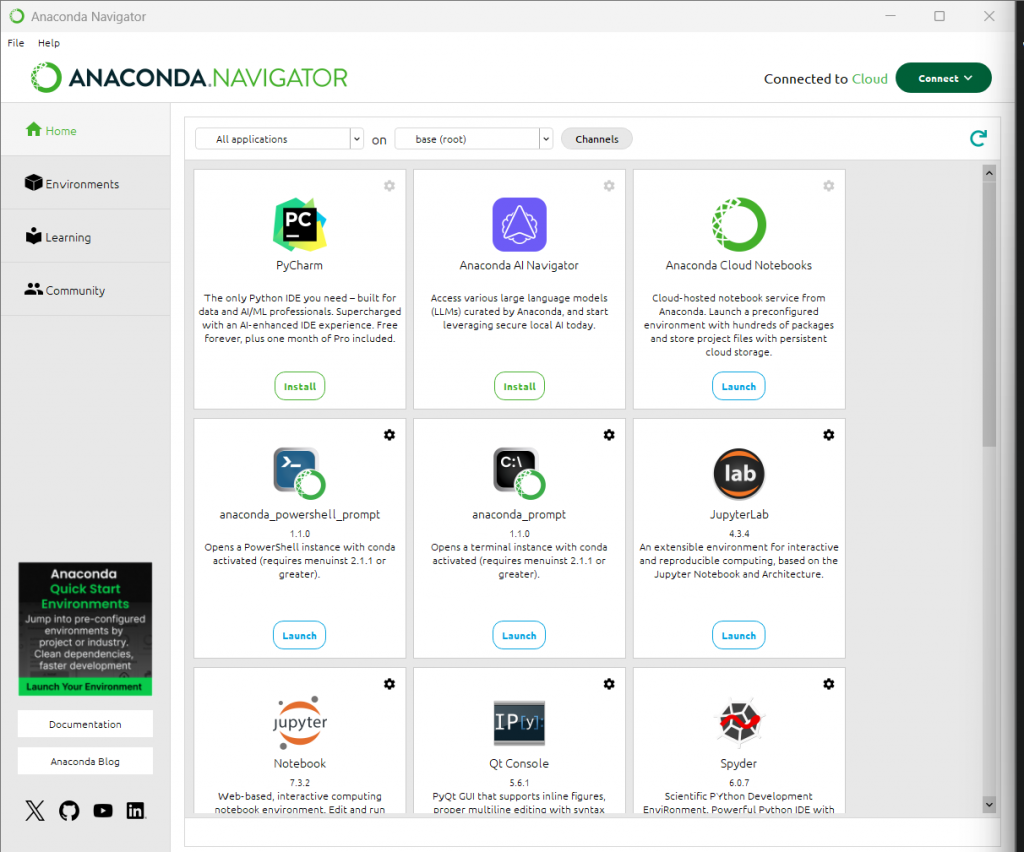
Task: Click the scrollbar down arrow
Action: click(x=989, y=805)
